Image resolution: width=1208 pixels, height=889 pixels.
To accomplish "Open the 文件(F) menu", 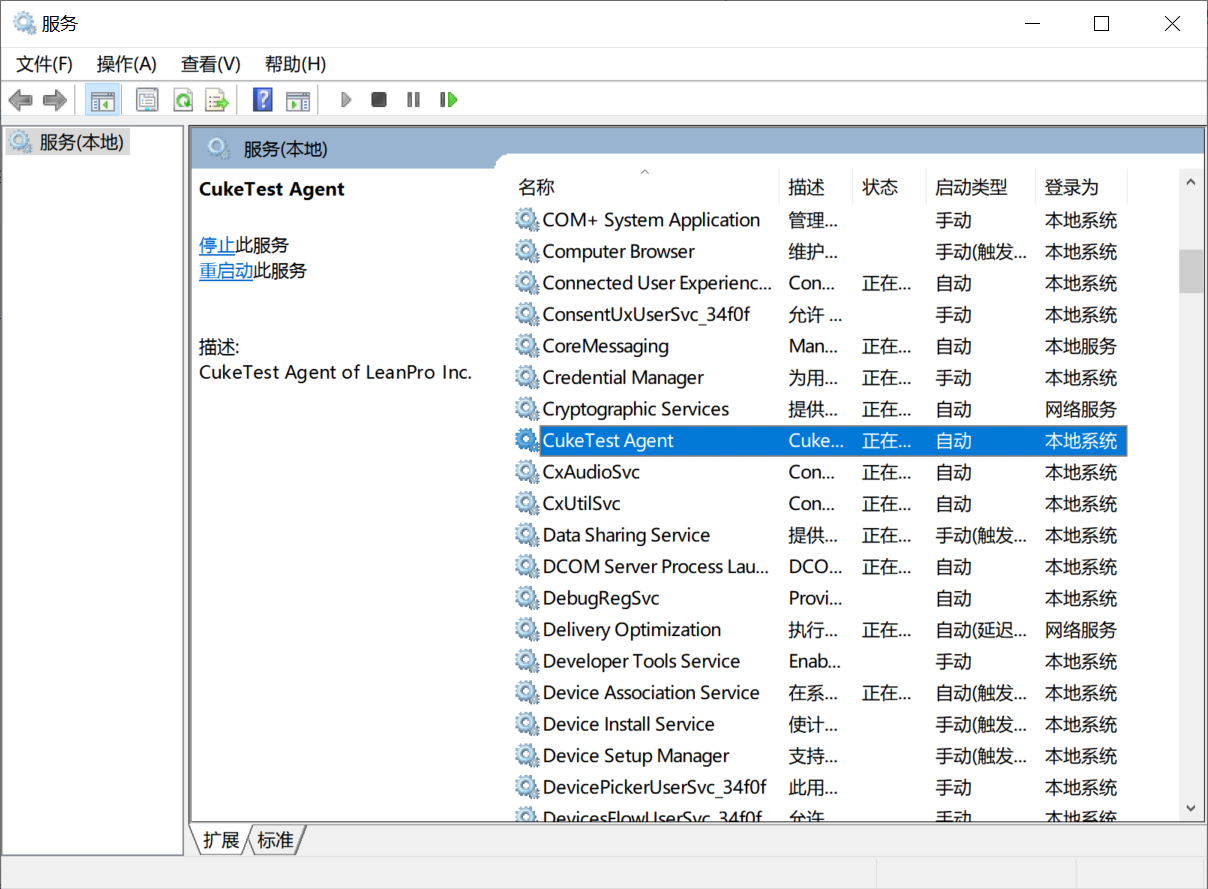I will pos(44,64).
